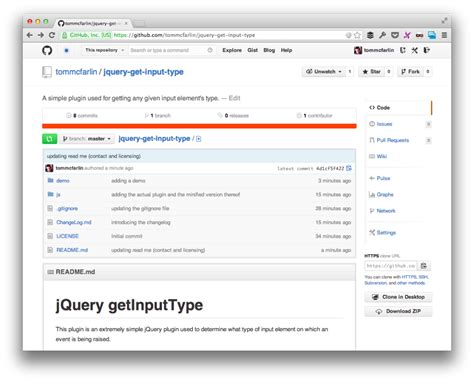Bookmark page with the star icon in address bar
474x382 pixels.
point(357,35)
